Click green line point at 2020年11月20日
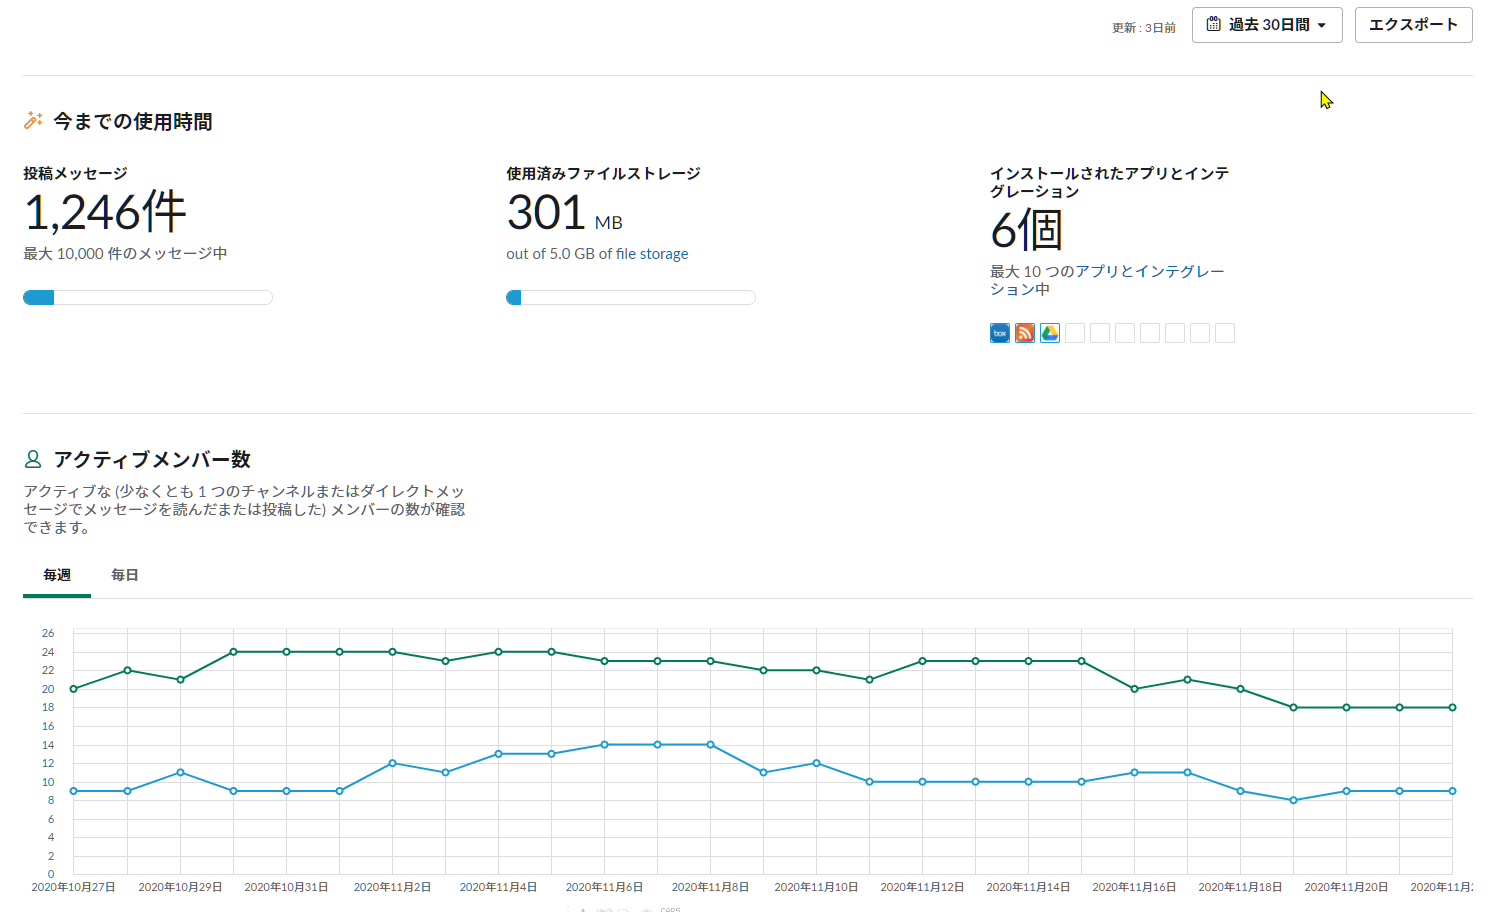The image size is (1492, 912). pyautogui.click(x=1346, y=707)
